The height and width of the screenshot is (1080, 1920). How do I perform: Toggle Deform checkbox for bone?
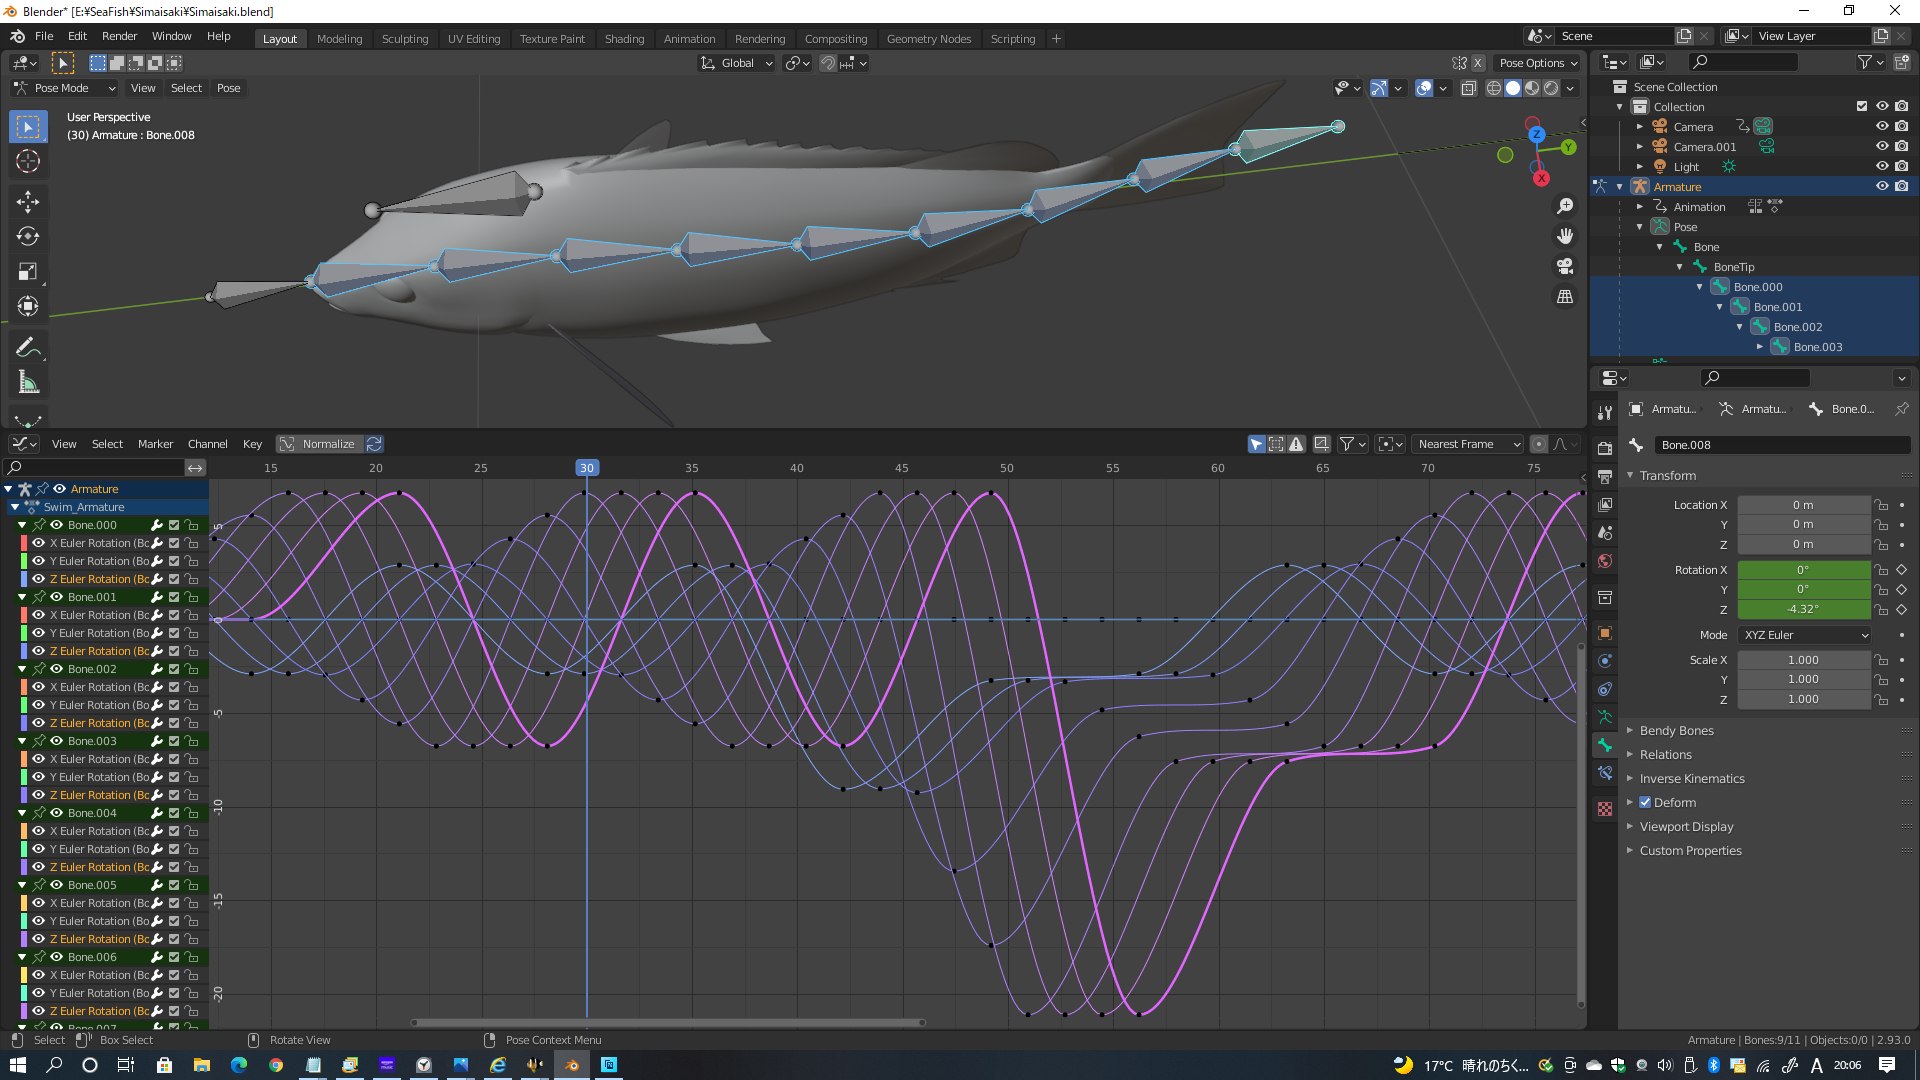tap(1645, 802)
